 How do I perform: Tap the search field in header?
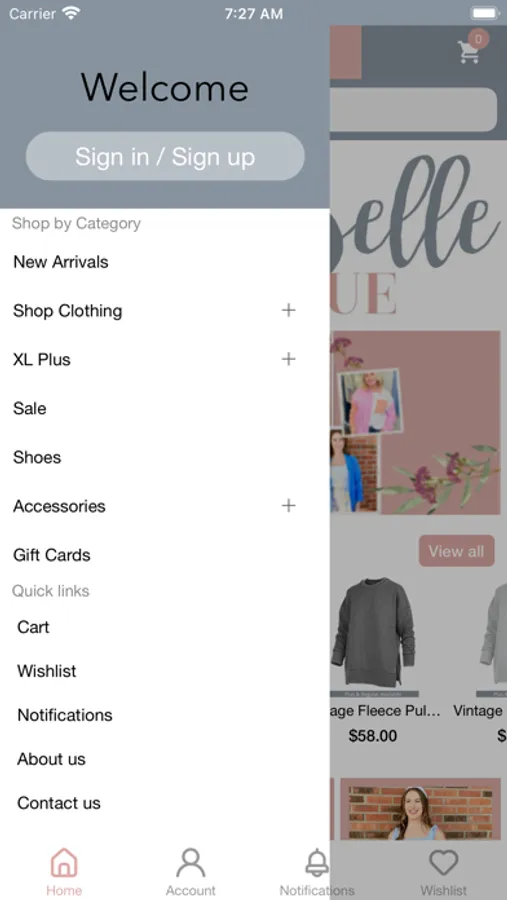(x=413, y=109)
